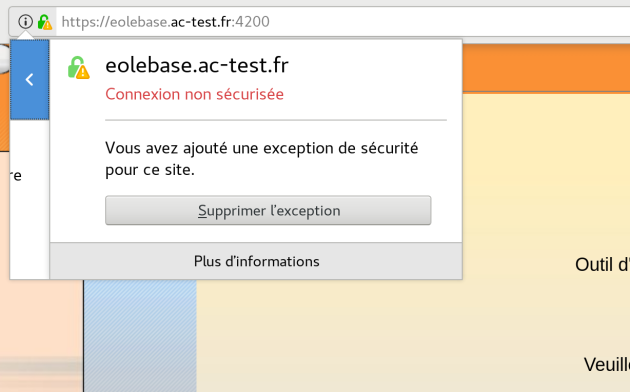
Task: Click the orange header banner beside popup
Action: [x=546, y=68]
